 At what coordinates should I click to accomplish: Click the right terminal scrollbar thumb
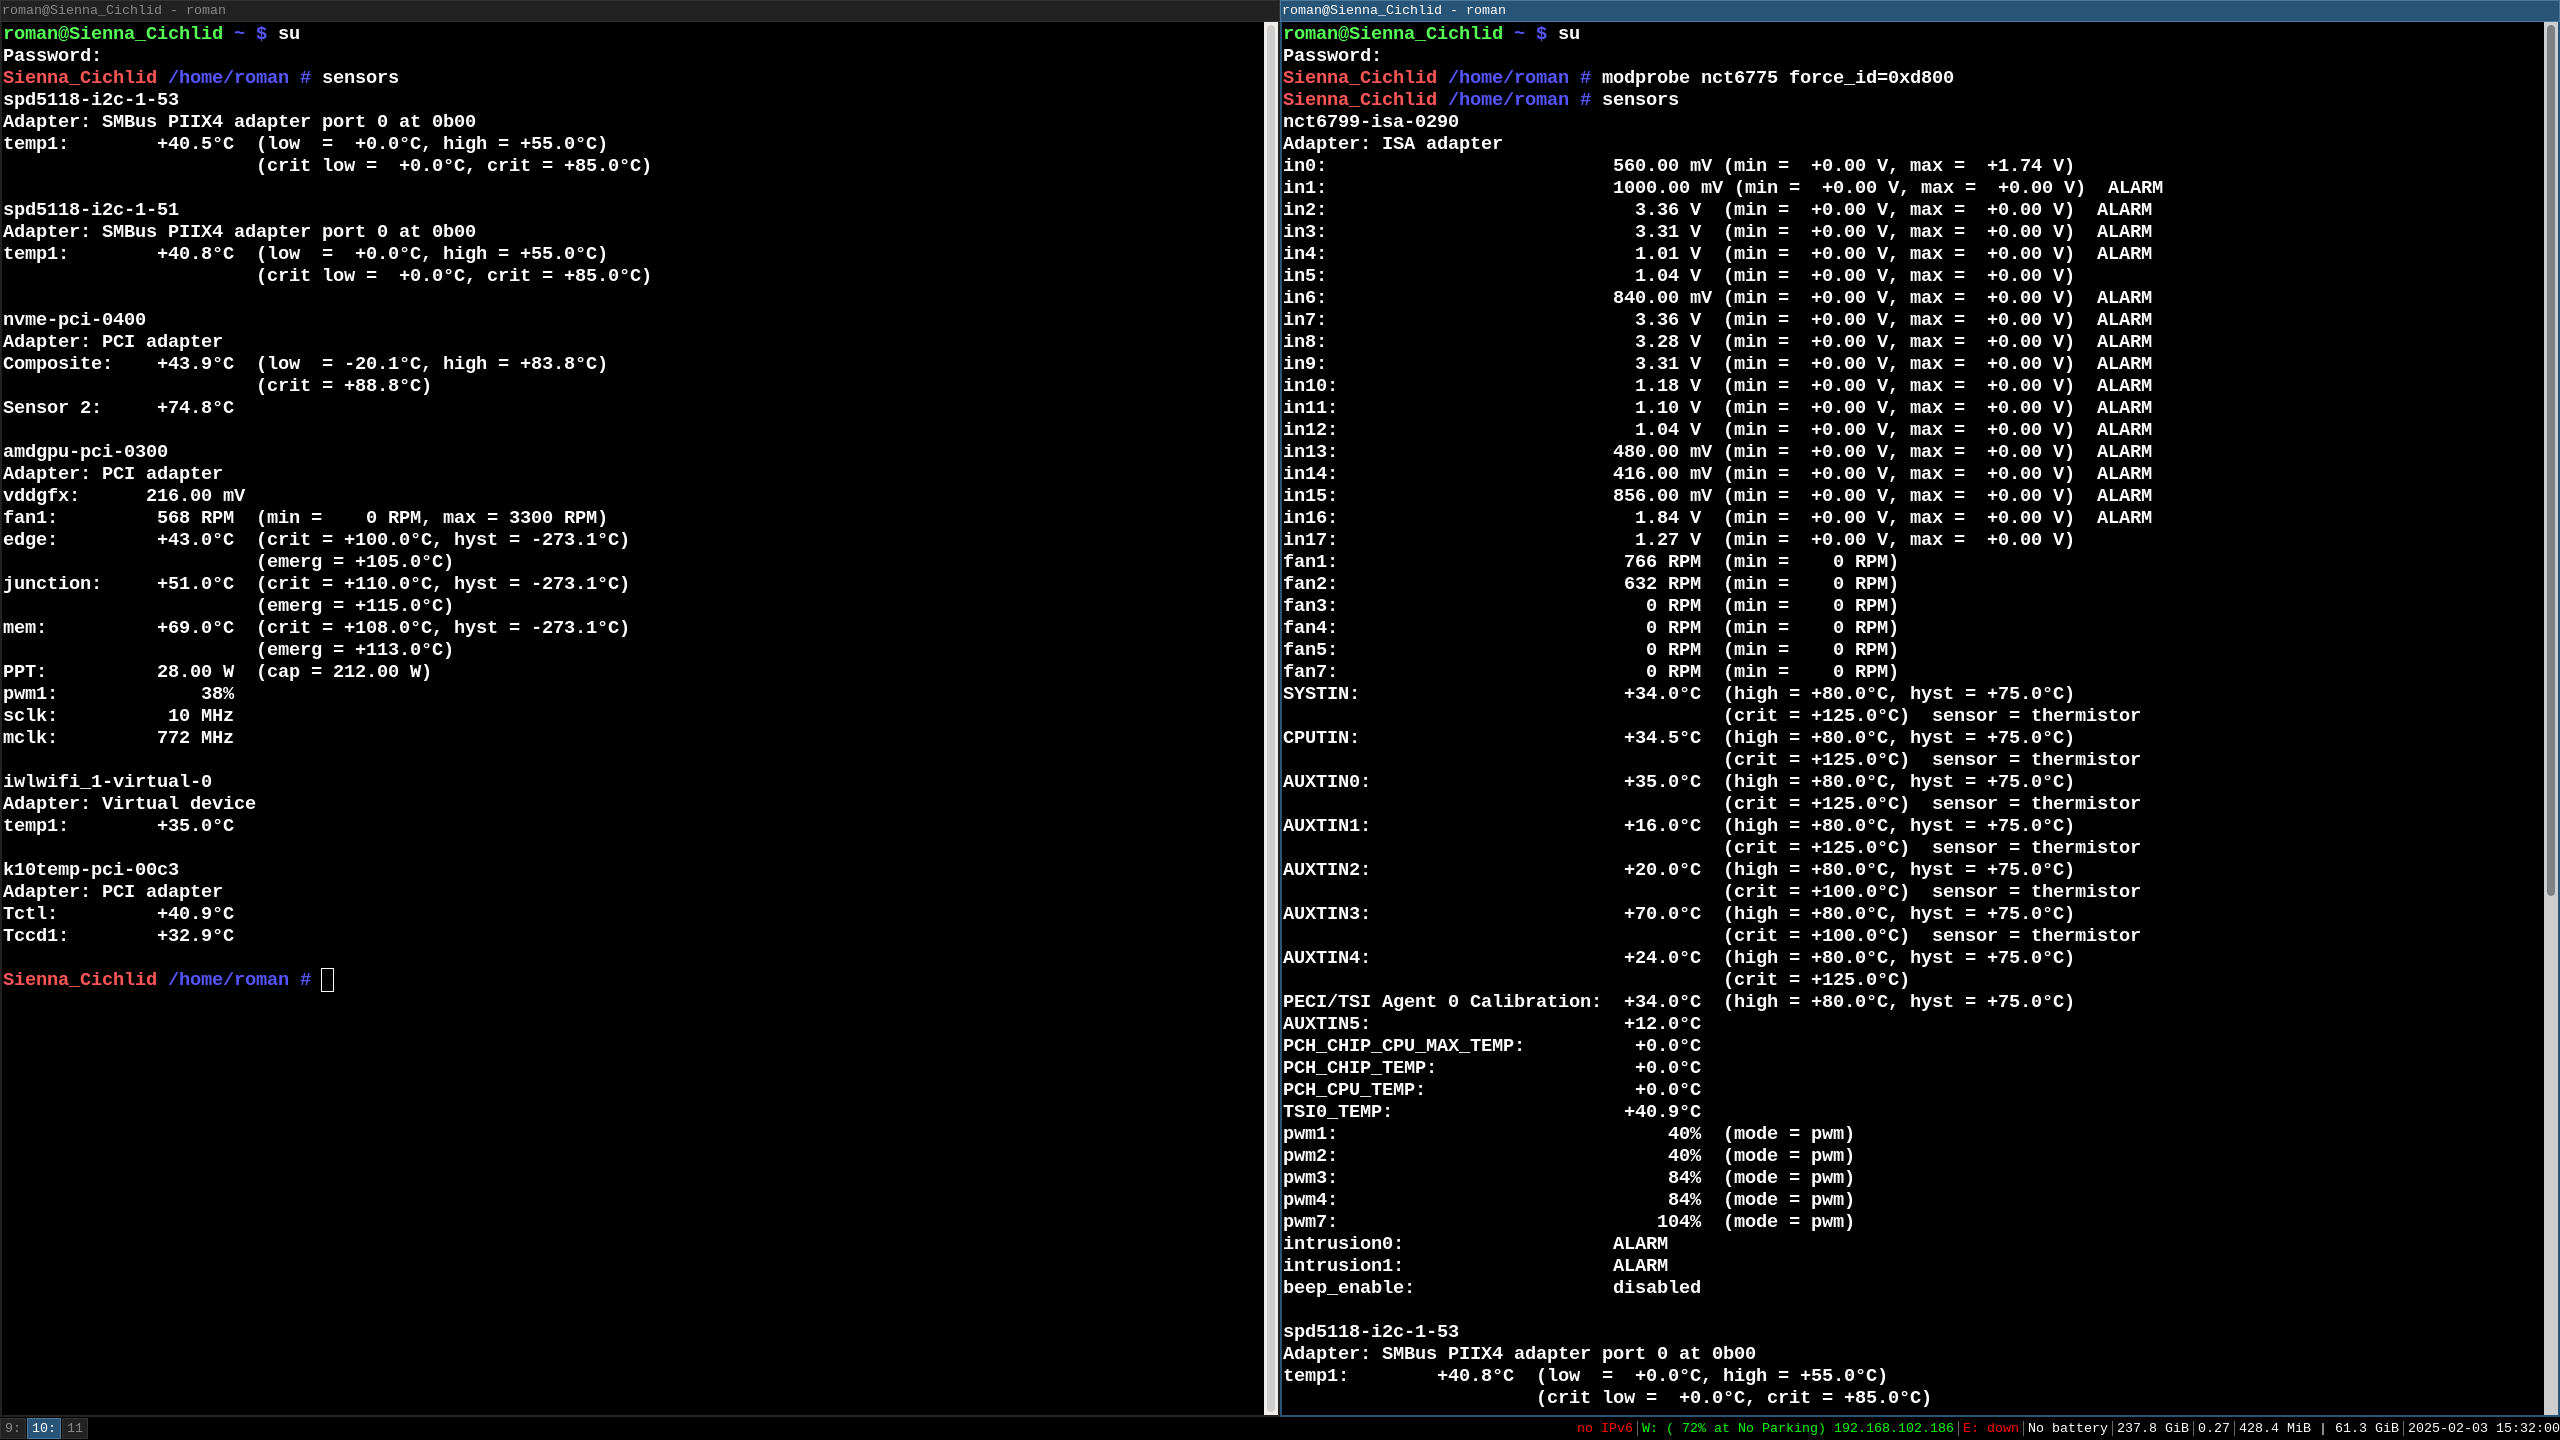coord(2551,460)
